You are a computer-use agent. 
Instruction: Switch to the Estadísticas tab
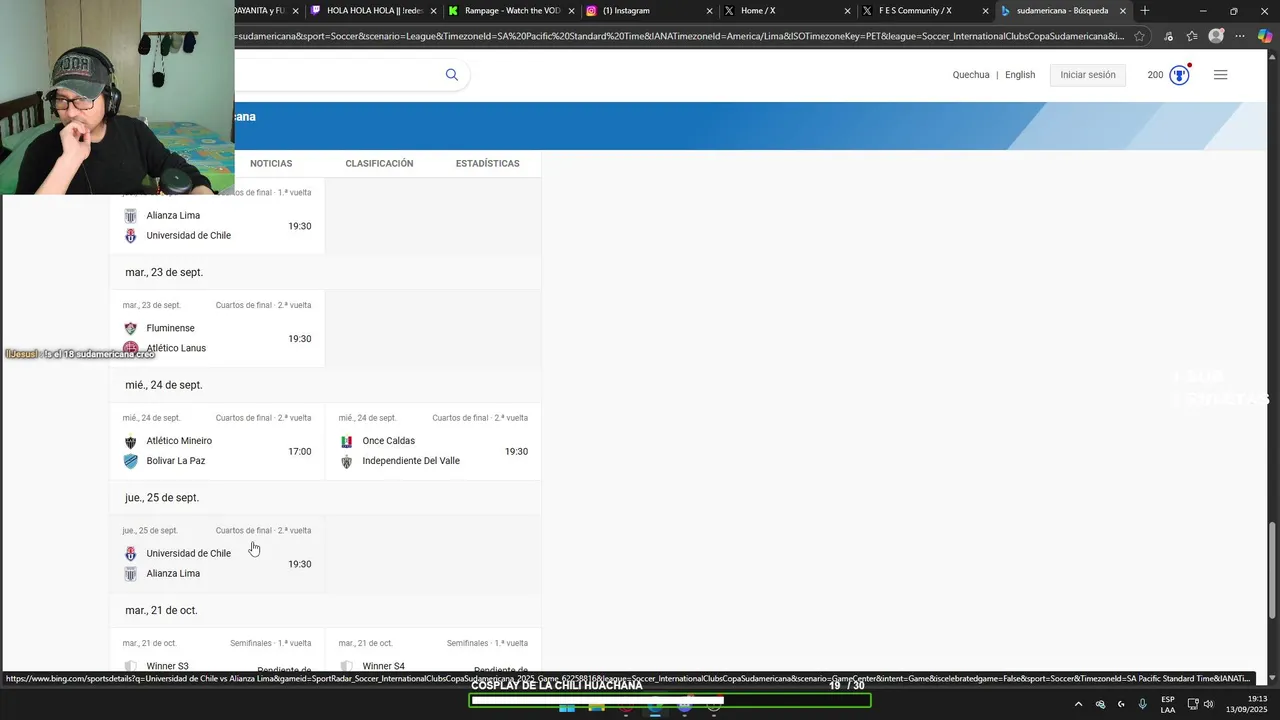pos(487,163)
